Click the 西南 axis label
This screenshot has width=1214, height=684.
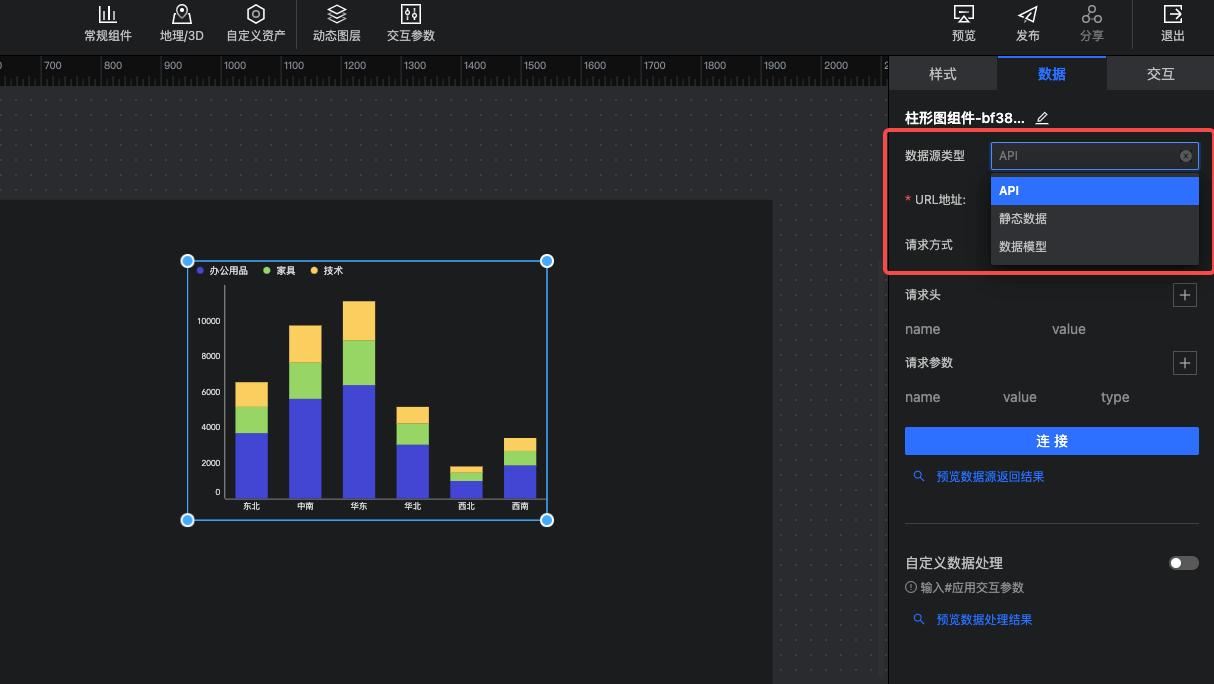coord(520,507)
